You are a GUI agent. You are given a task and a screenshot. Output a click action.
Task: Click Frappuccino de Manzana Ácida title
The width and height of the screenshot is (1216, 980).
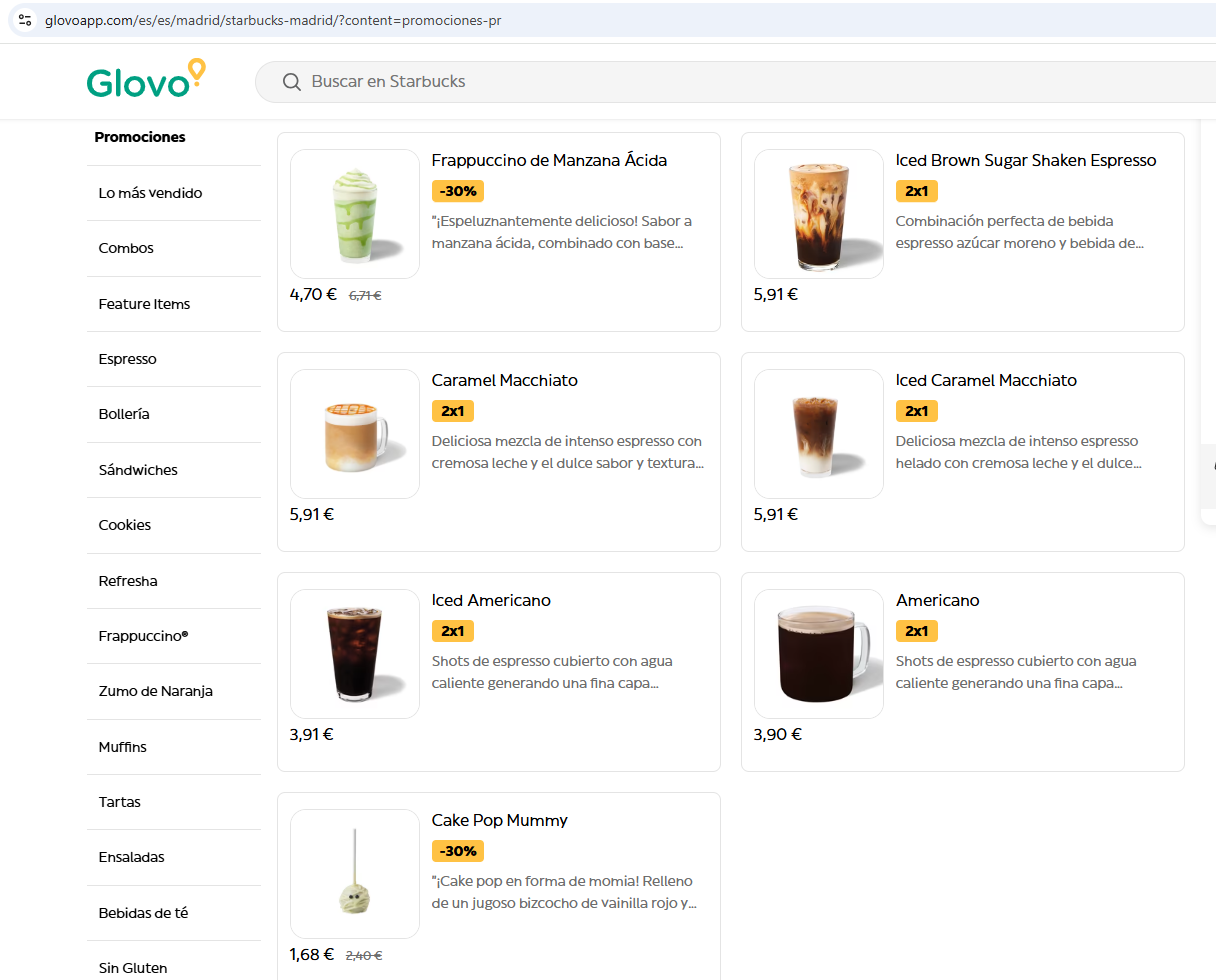(549, 160)
